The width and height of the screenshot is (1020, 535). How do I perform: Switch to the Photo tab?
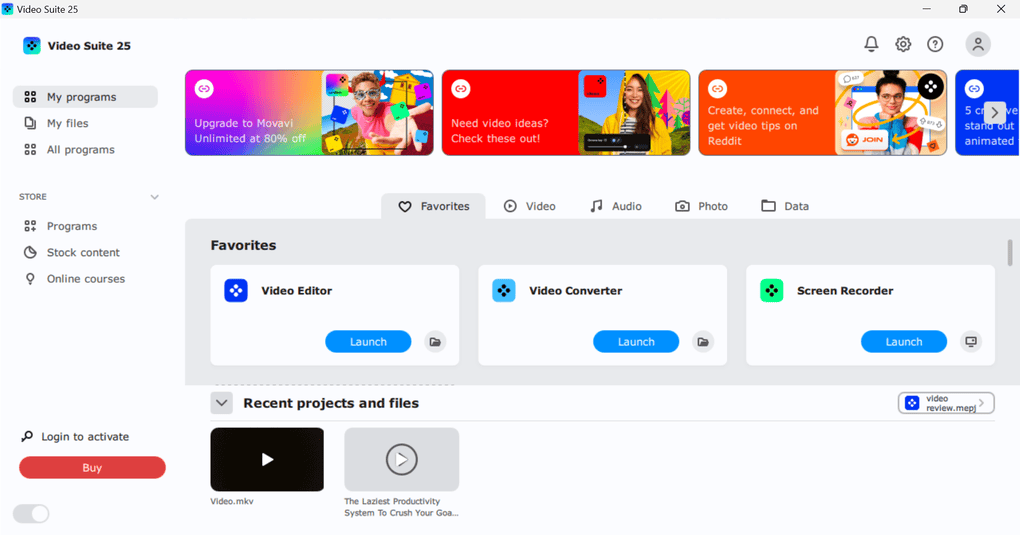(701, 206)
